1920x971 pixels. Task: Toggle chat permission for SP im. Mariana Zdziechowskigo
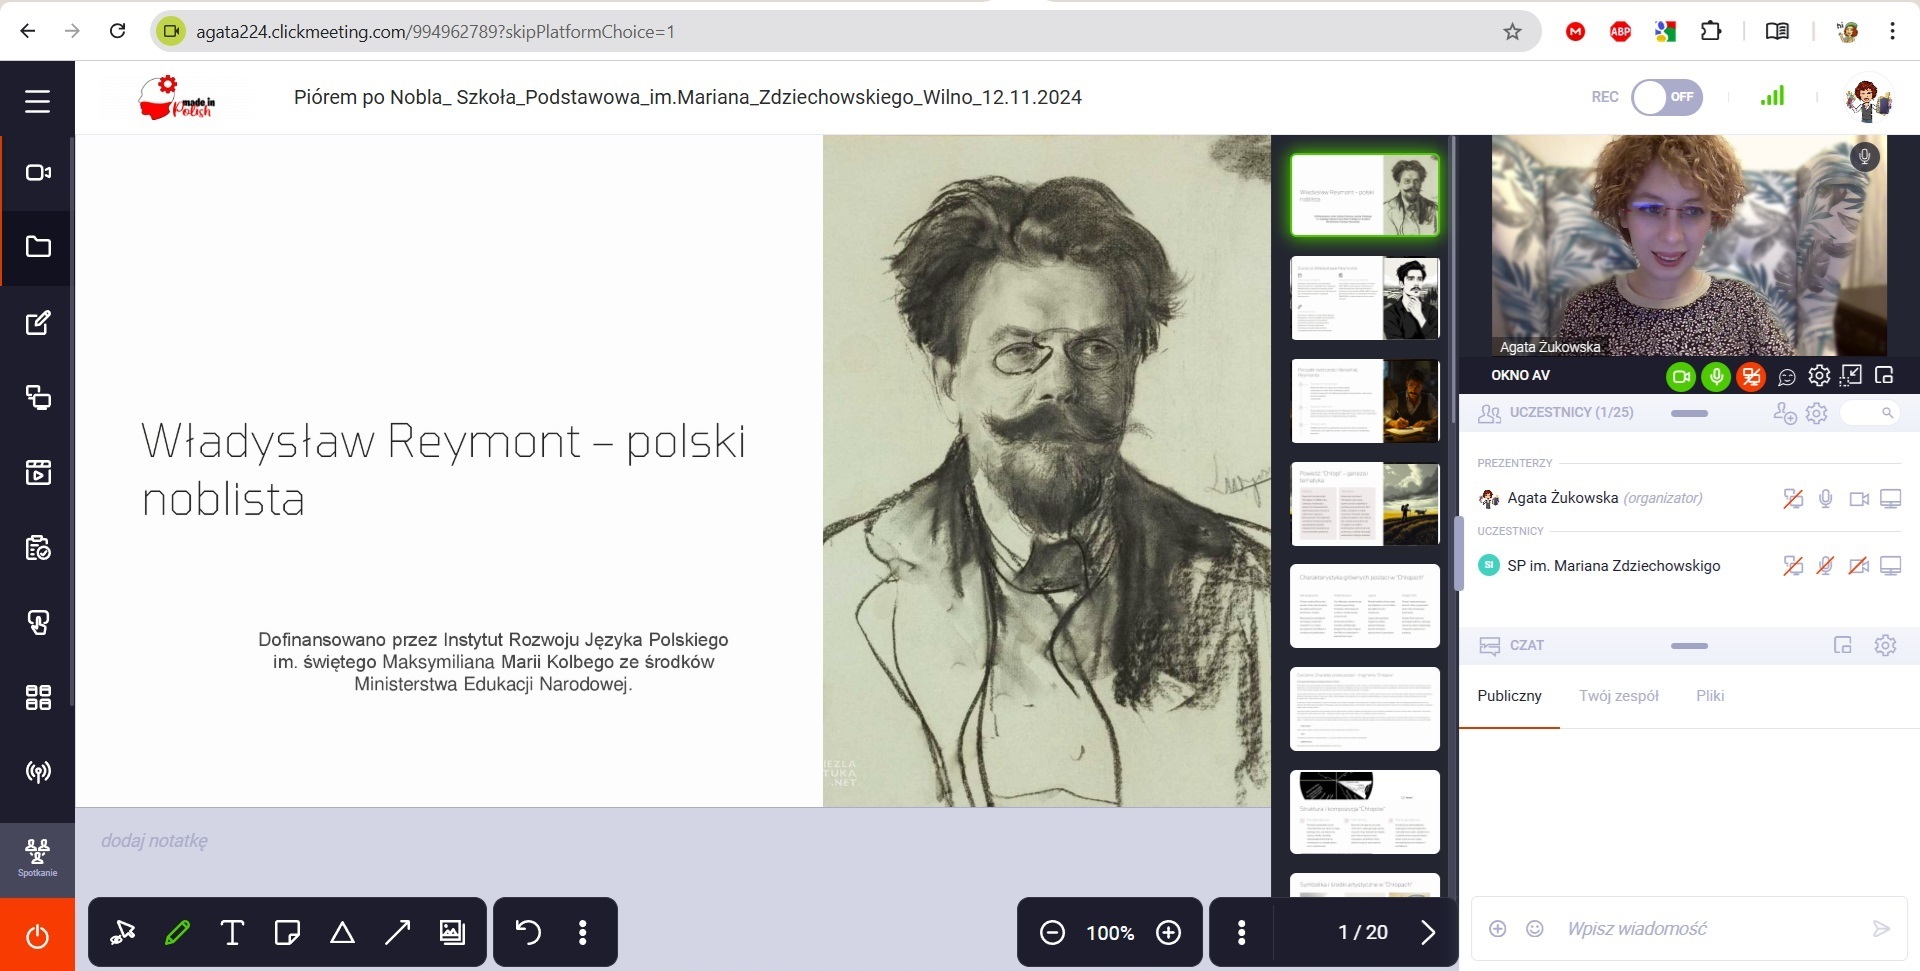[1793, 566]
